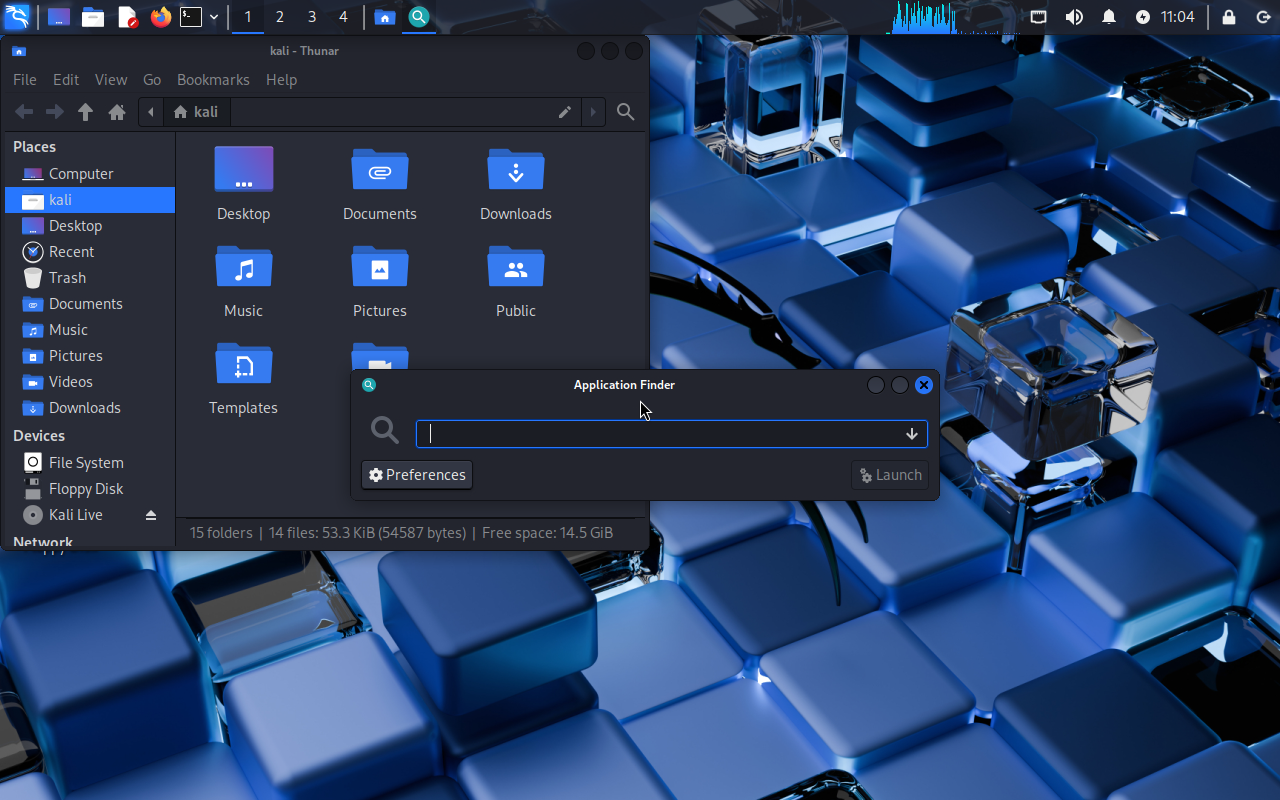The width and height of the screenshot is (1280, 800).
Task: Select Pictures in Places sidebar
Action: (90, 356)
